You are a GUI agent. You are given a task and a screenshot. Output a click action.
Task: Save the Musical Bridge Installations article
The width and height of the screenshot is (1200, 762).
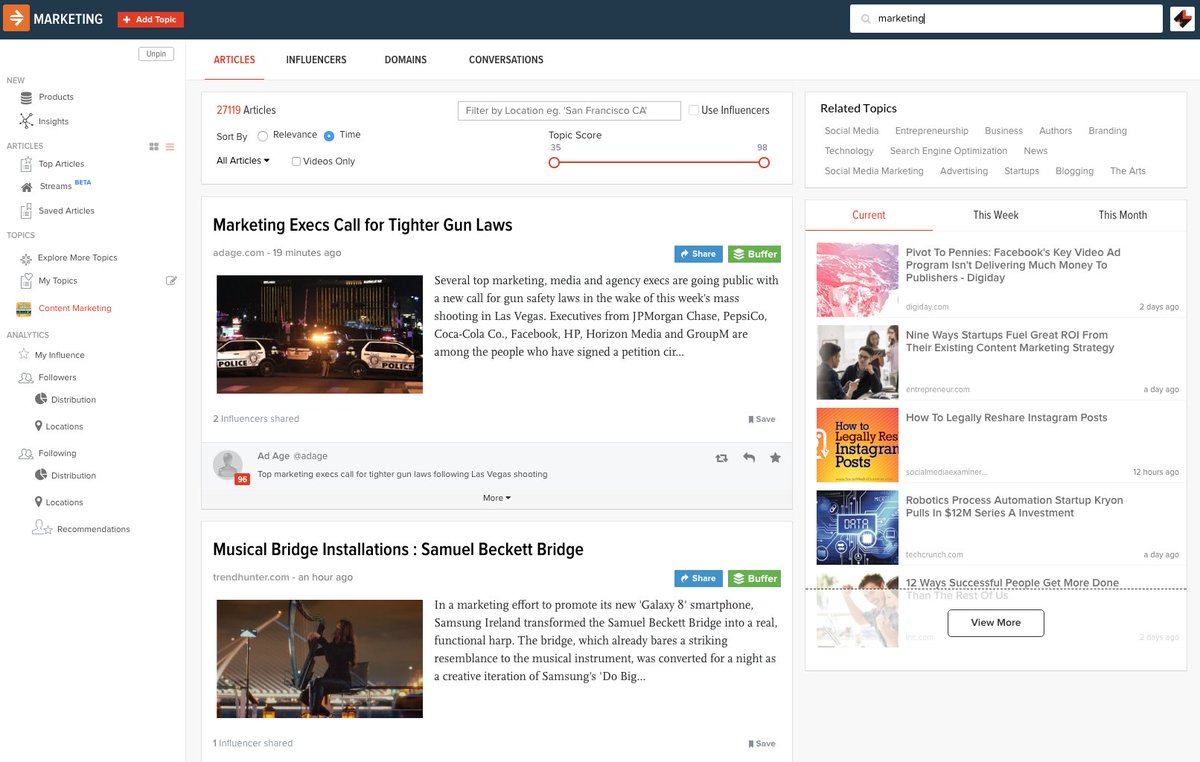pos(762,743)
